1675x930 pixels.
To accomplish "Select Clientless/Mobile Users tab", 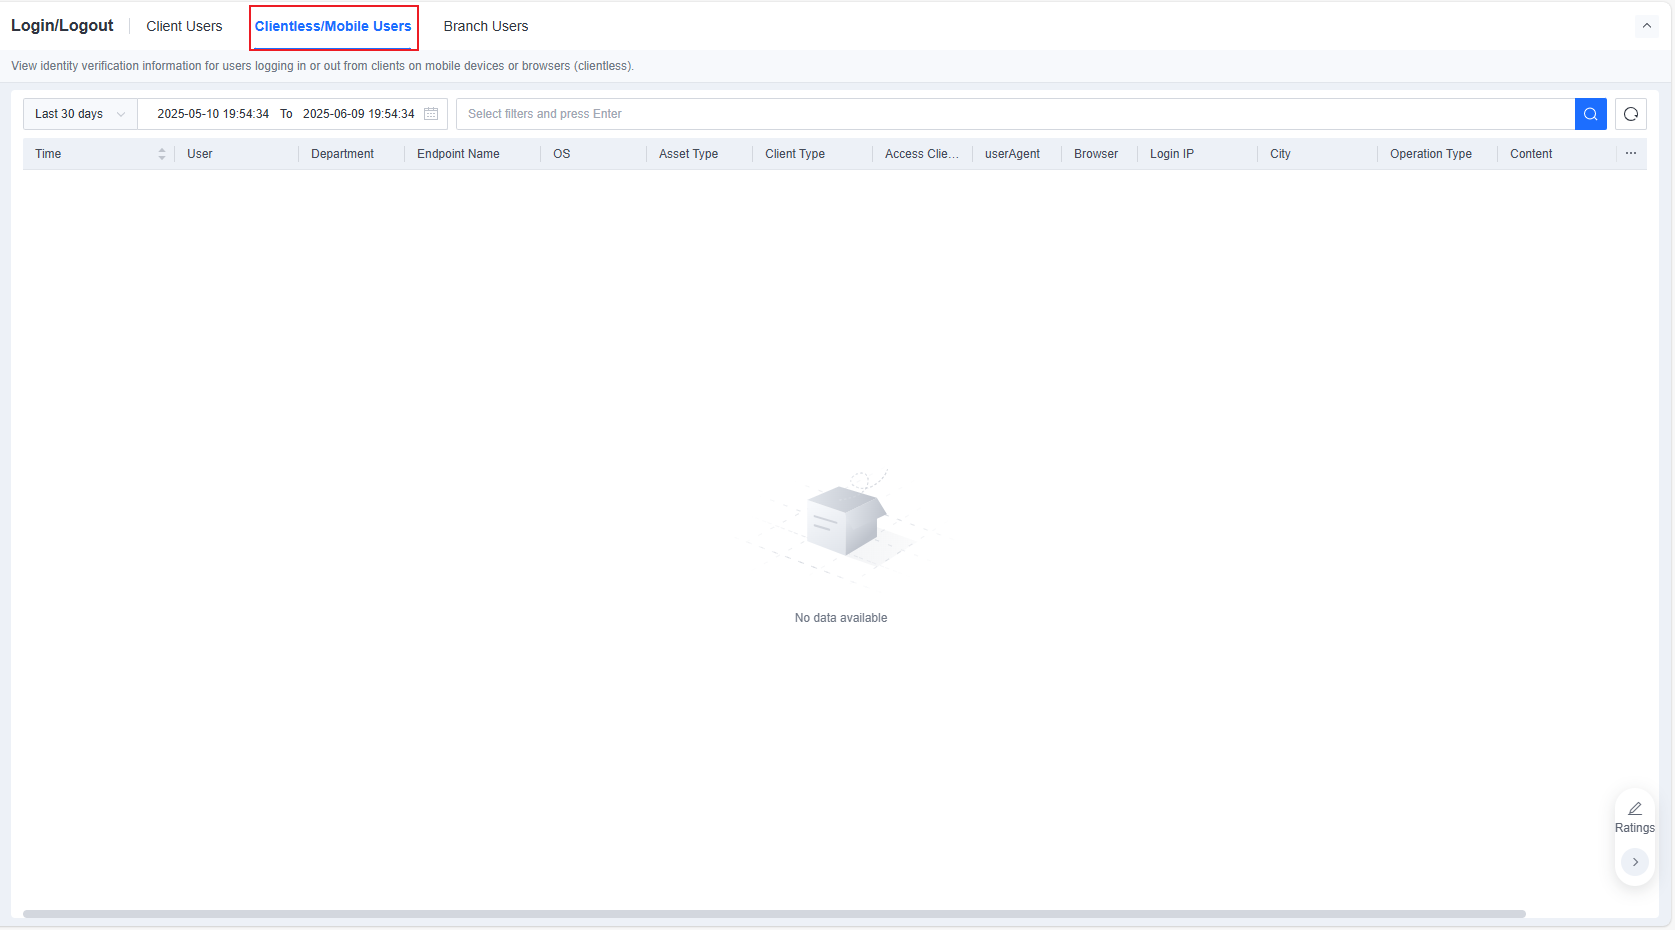I will 333,26.
